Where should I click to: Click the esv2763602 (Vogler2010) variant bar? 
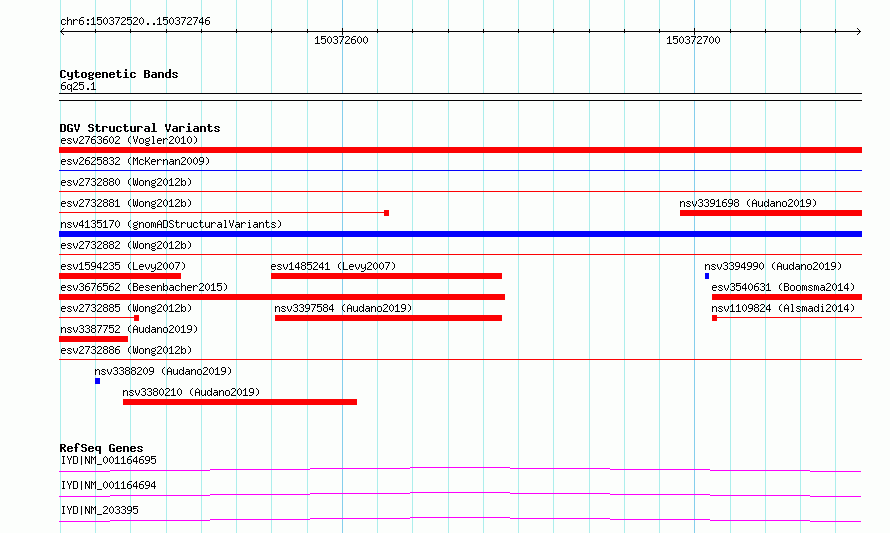pos(460,150)
